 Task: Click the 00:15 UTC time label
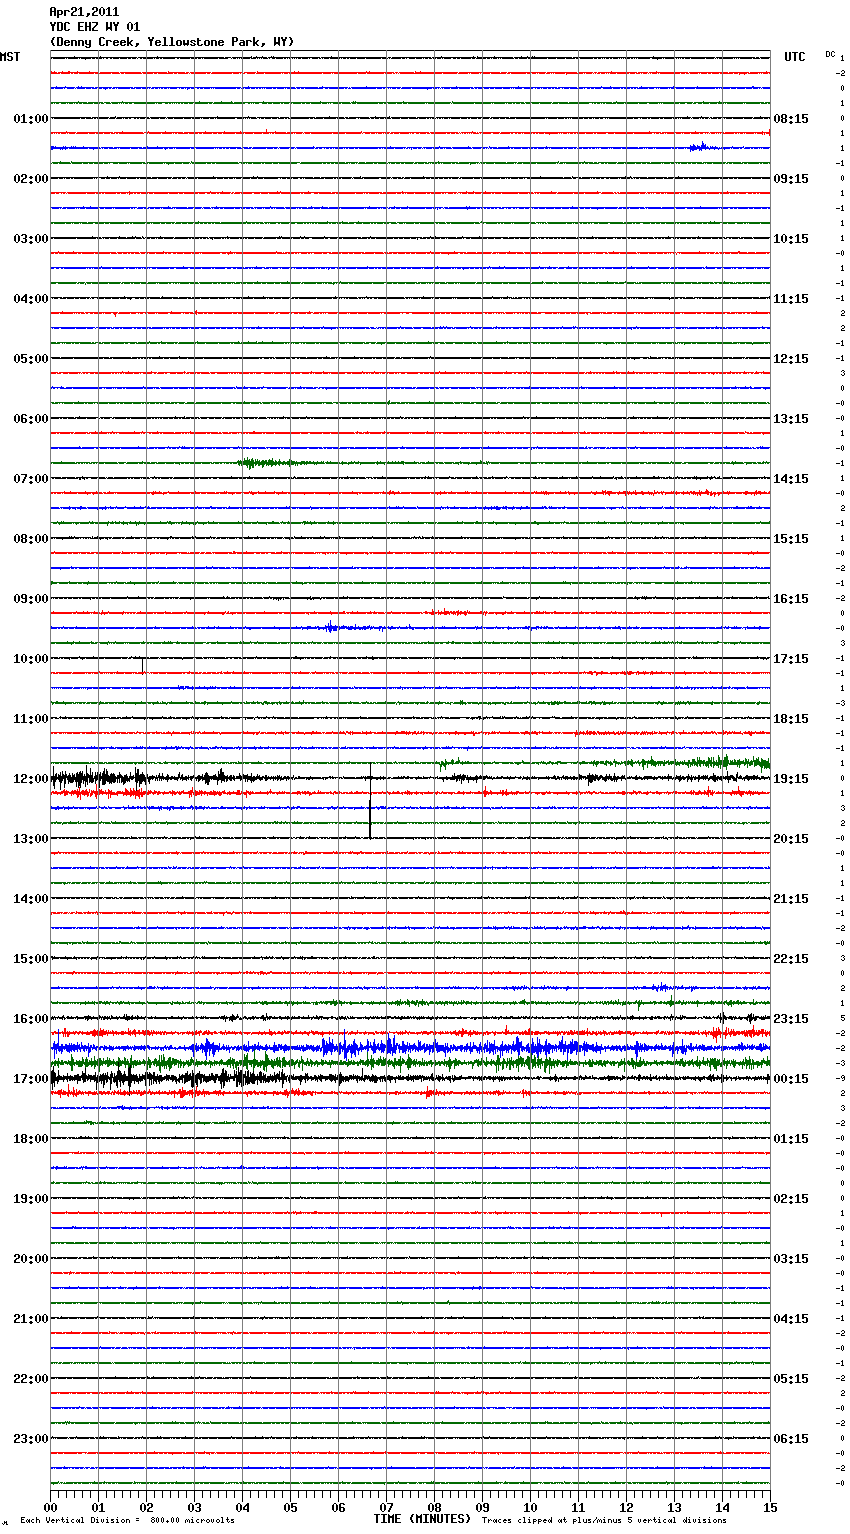(x=791, y=1079)
